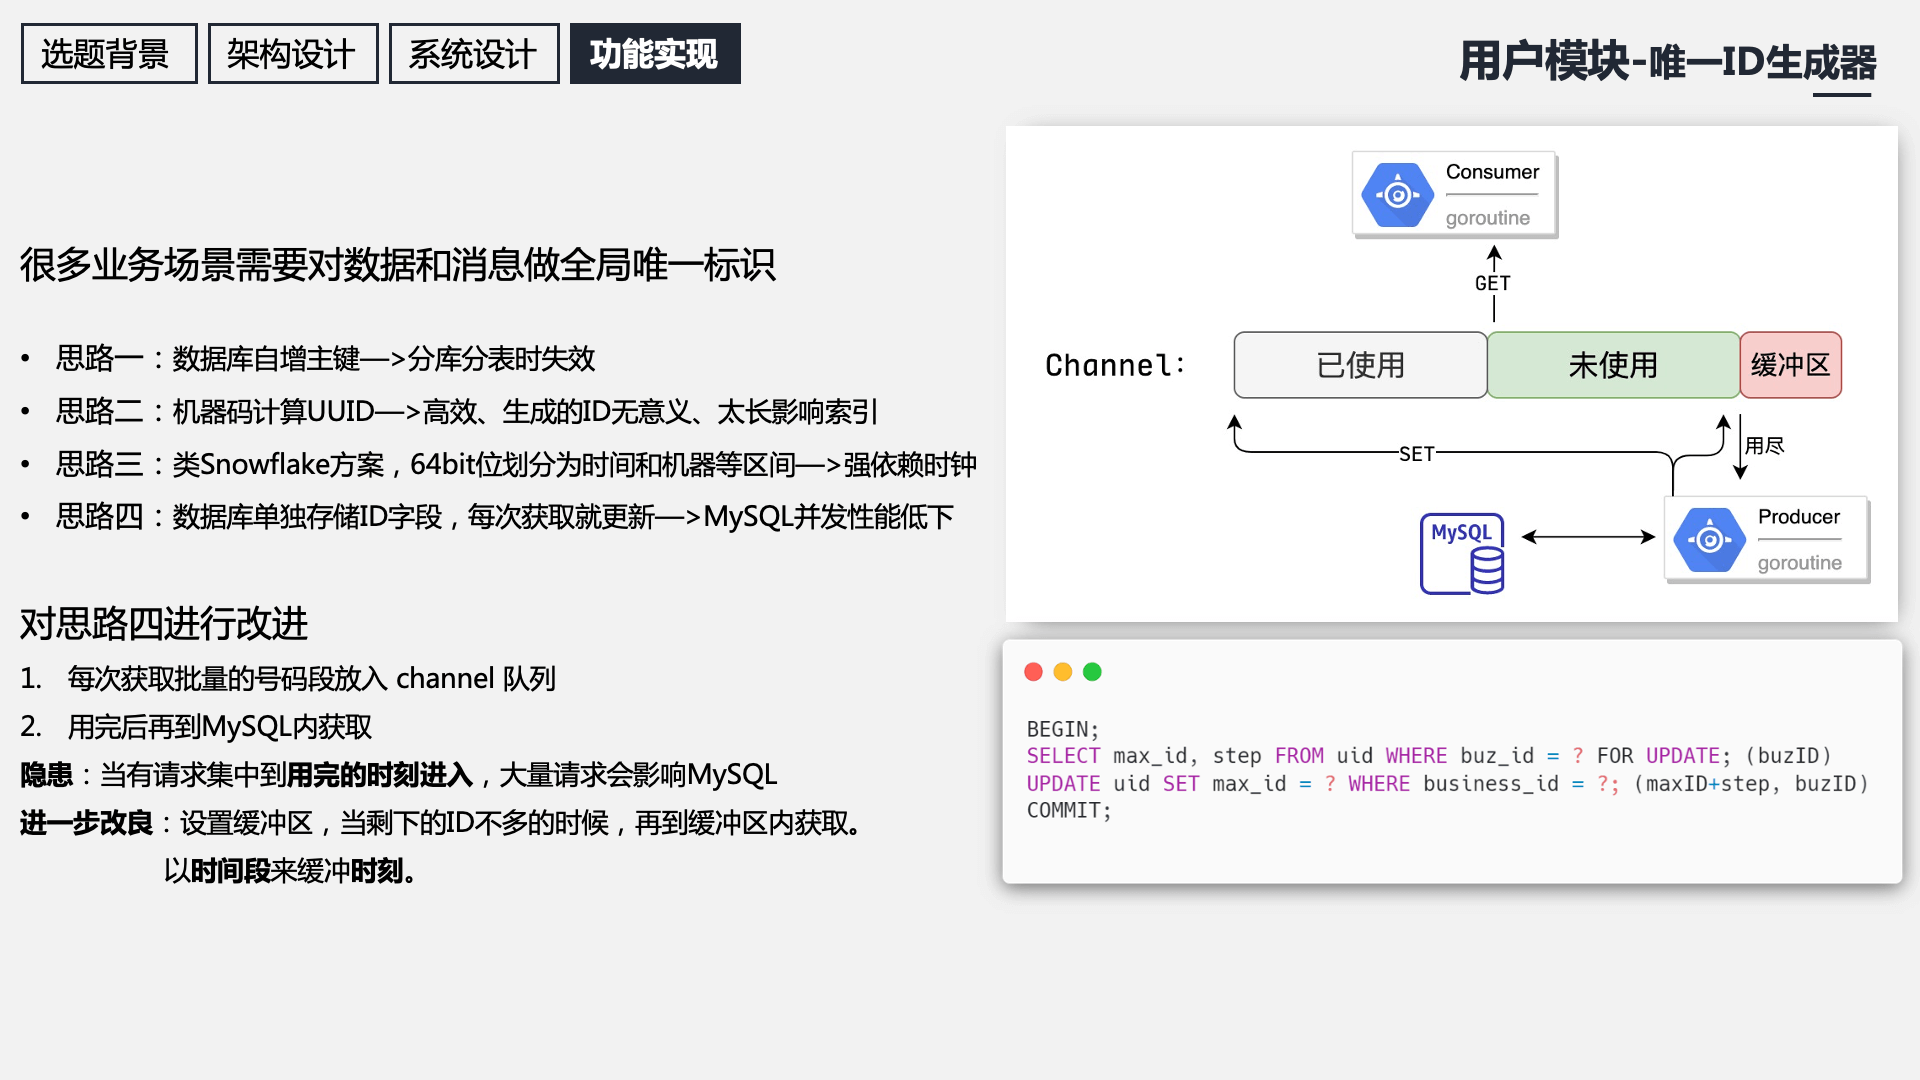Click the MySQL database icon

coord(1462,553)
